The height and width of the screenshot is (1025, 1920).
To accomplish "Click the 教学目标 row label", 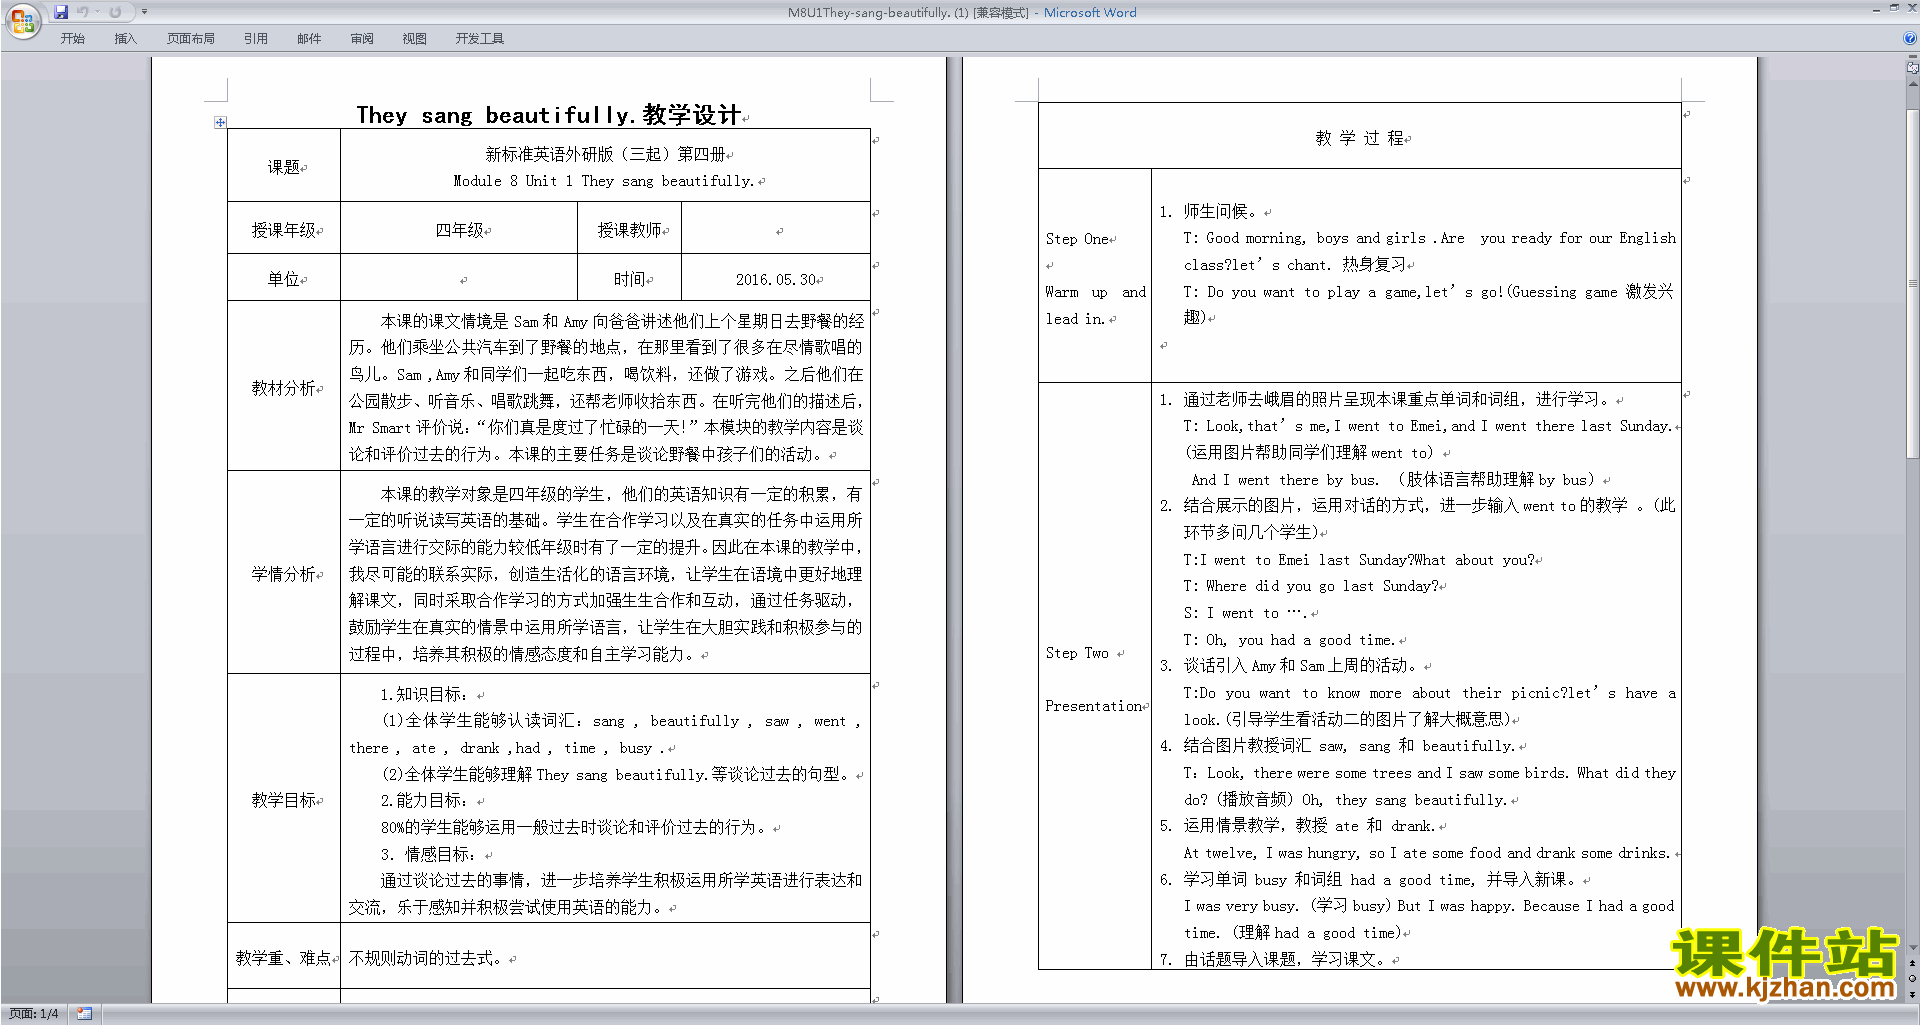I will point(284,799).
